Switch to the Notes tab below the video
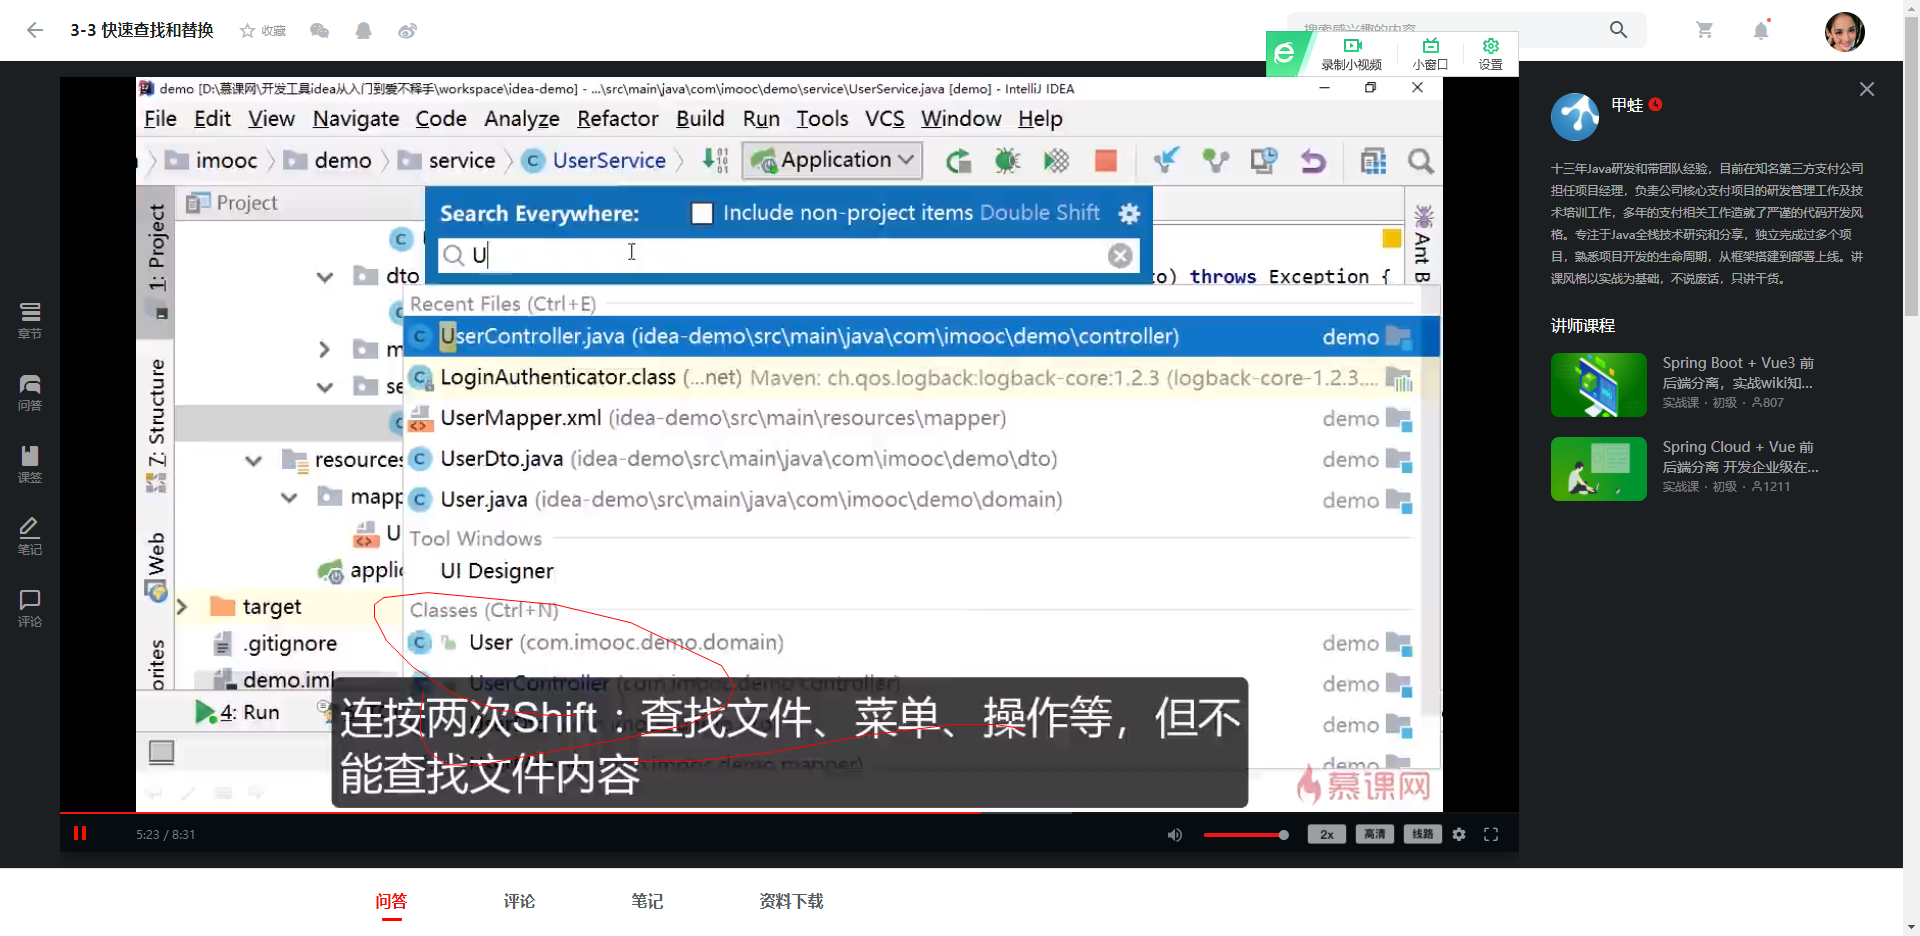This screenshot has height=936, width=1920. [647, 901]
